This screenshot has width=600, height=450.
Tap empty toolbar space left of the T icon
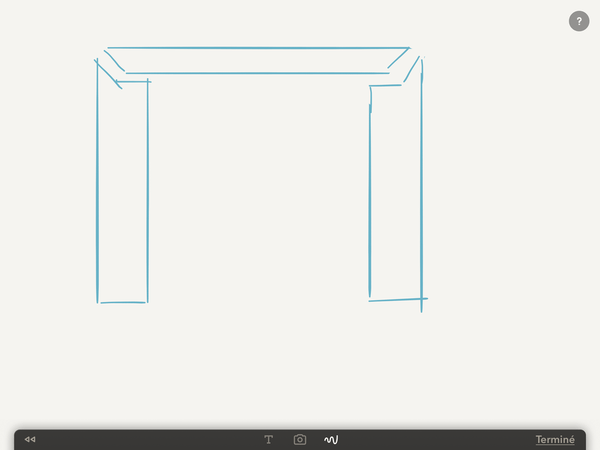point(150,439)
